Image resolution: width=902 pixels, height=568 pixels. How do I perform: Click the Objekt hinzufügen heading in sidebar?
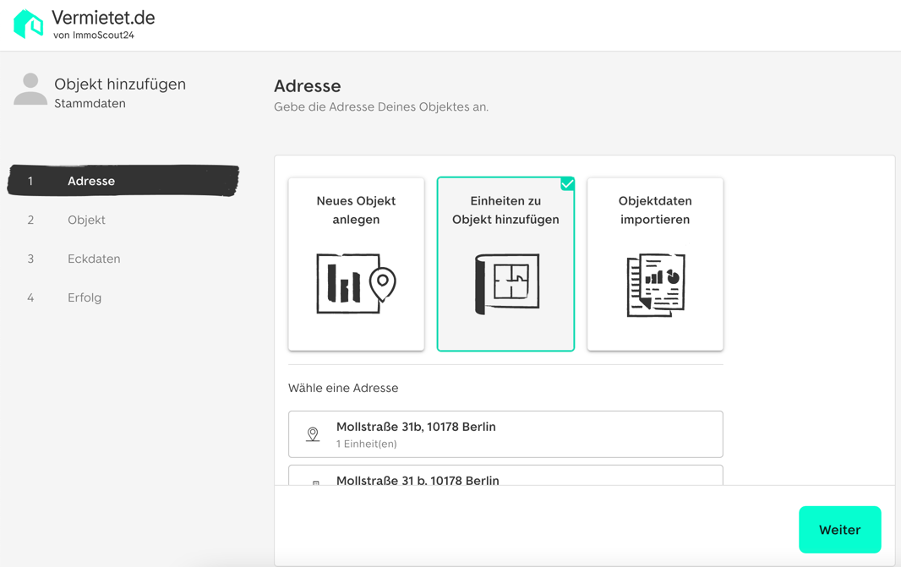coord(120,84)
